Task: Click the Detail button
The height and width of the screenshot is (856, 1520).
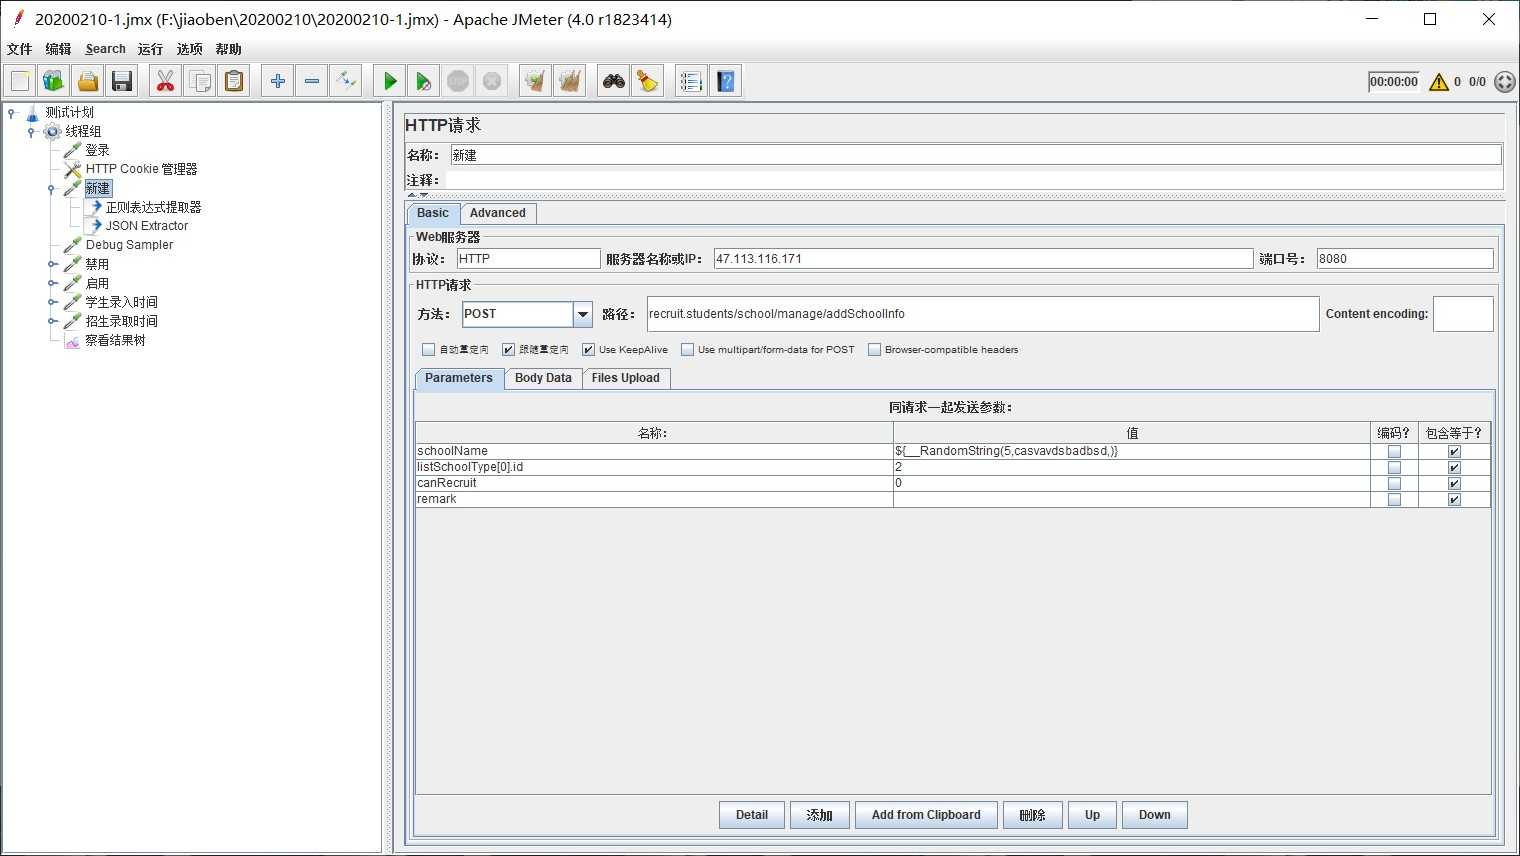Action: [752, 815]
